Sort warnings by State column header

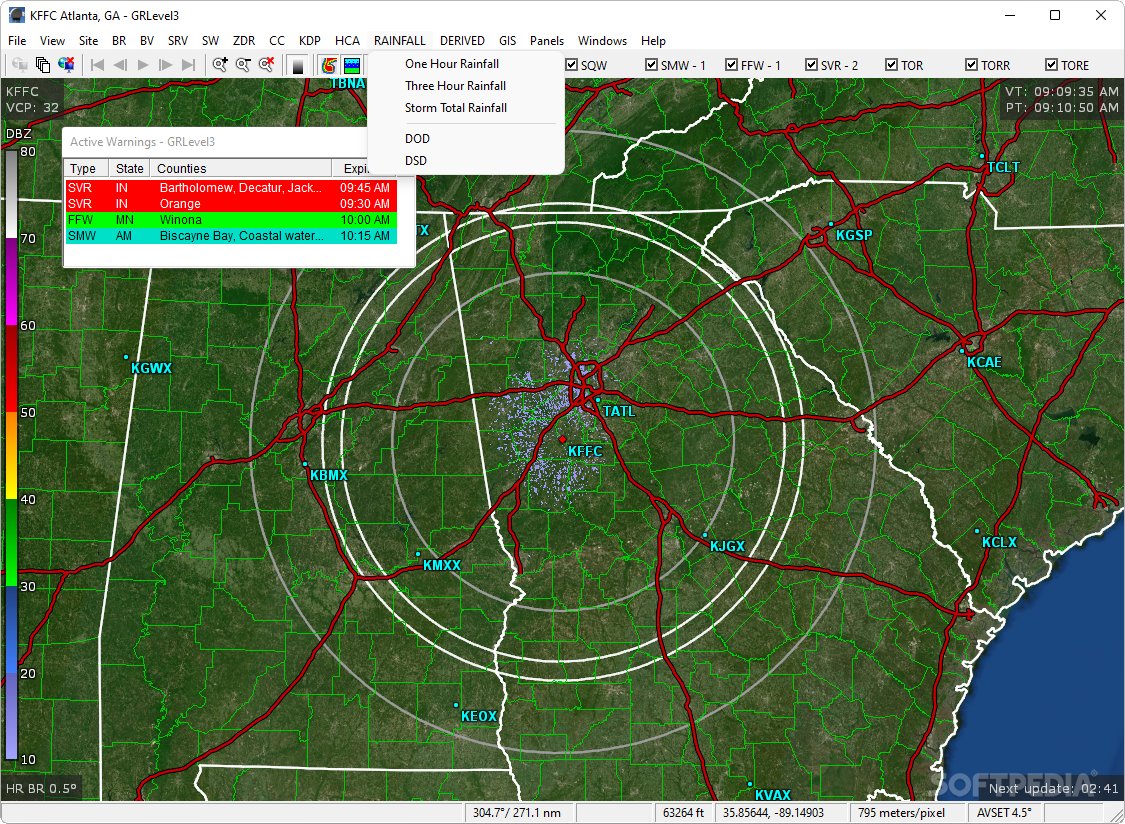[129, 169]
